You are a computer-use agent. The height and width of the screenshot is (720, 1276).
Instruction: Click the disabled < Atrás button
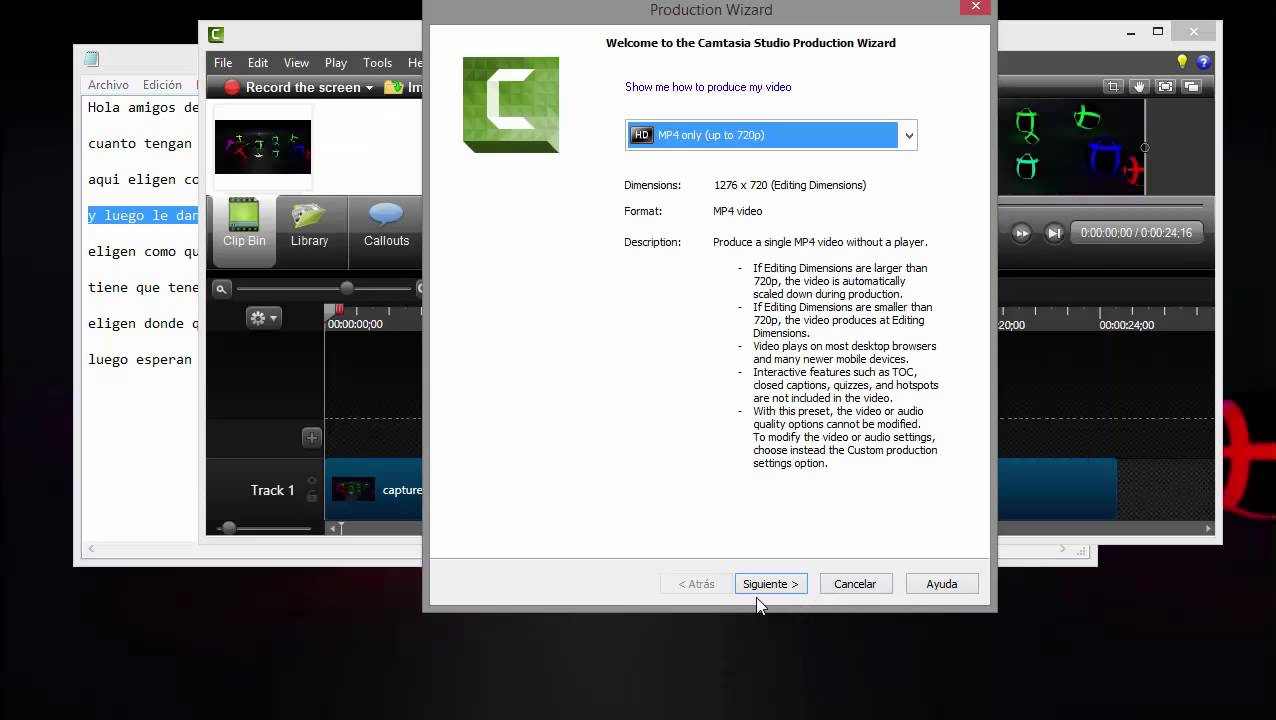696,584
